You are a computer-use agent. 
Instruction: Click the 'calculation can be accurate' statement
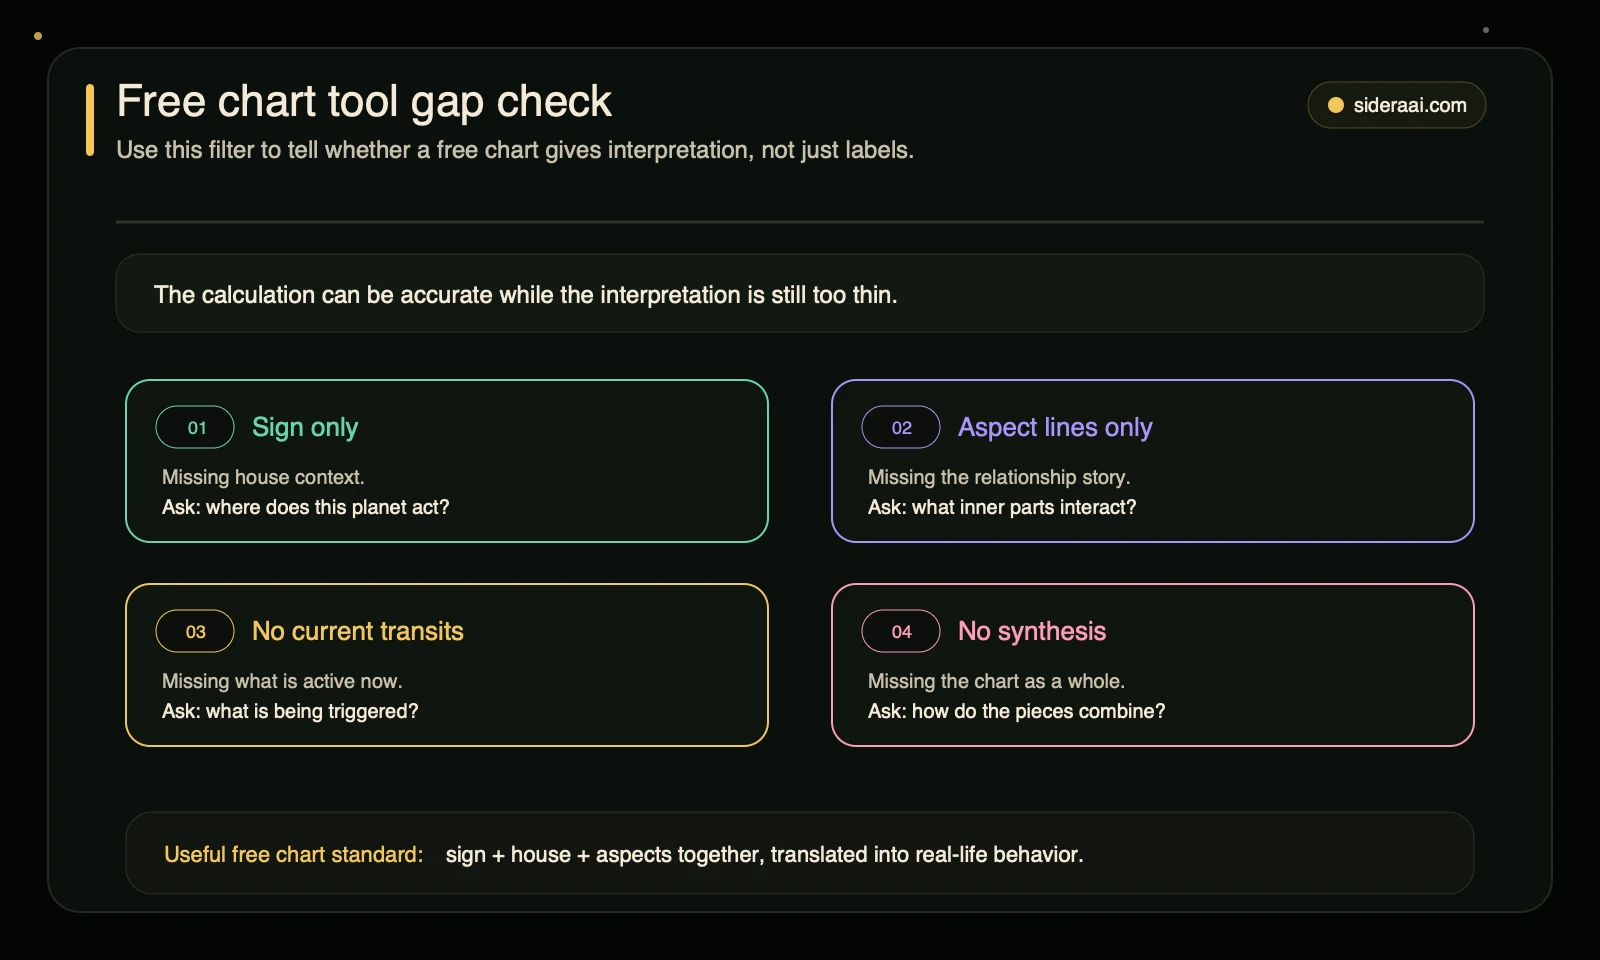pyautogui.click(x=526, y=295)
